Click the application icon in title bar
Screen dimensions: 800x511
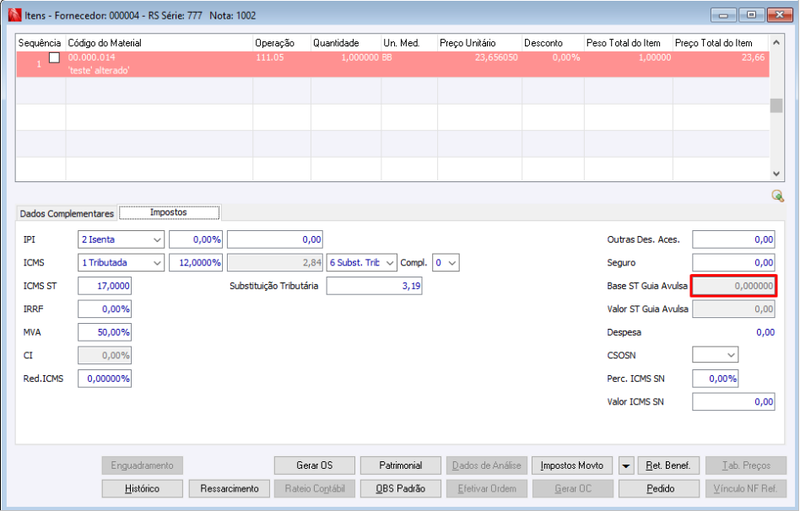pyautogui.click(x=15, y=15)
